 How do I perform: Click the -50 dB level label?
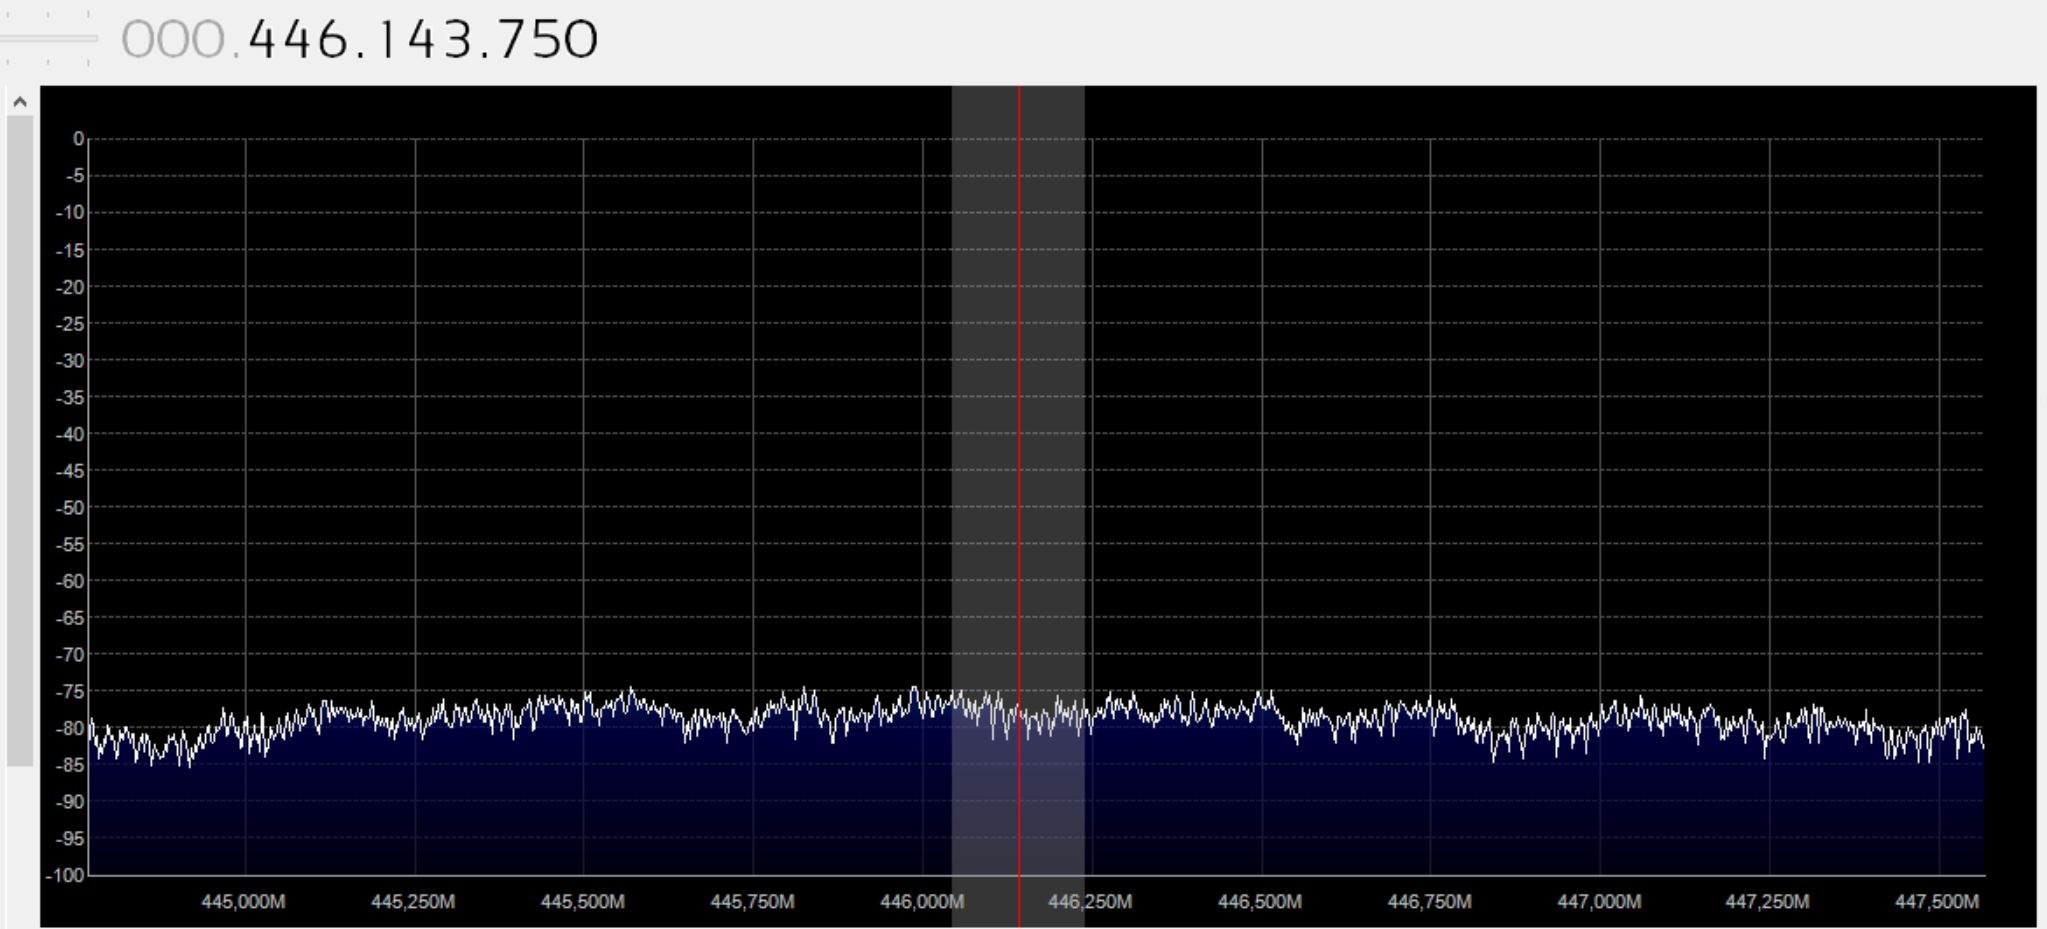pyautogui.click(x=71, y=508)
